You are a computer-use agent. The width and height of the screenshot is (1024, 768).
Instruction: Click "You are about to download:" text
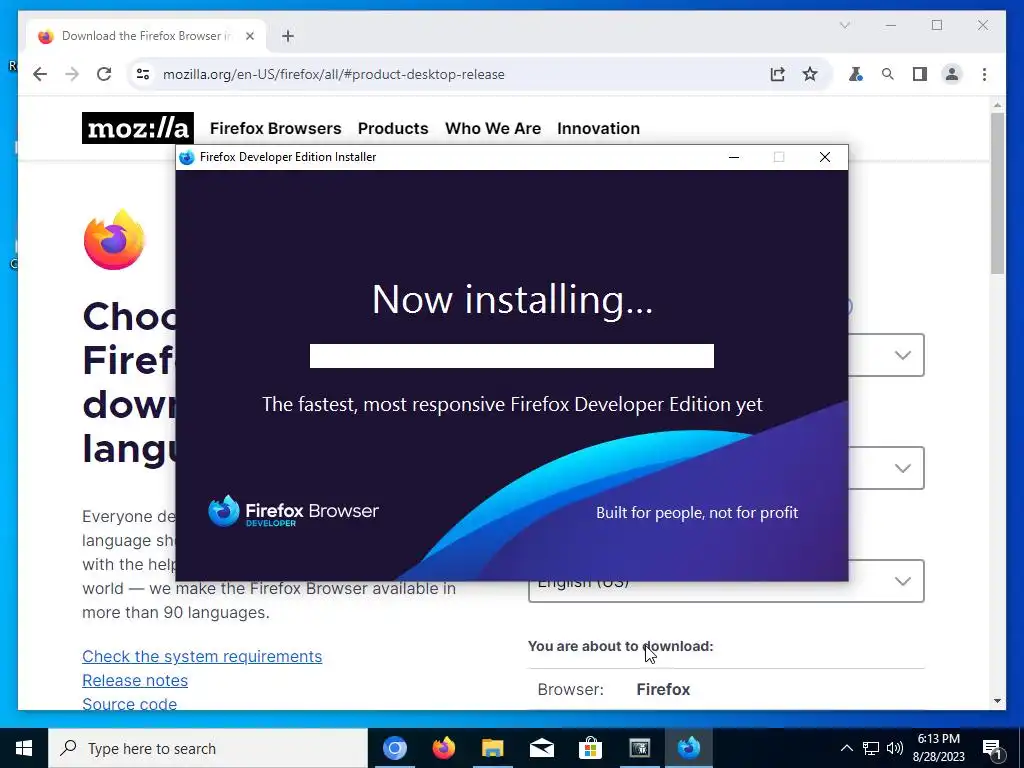pyautogui.click(x=620, y=646)
